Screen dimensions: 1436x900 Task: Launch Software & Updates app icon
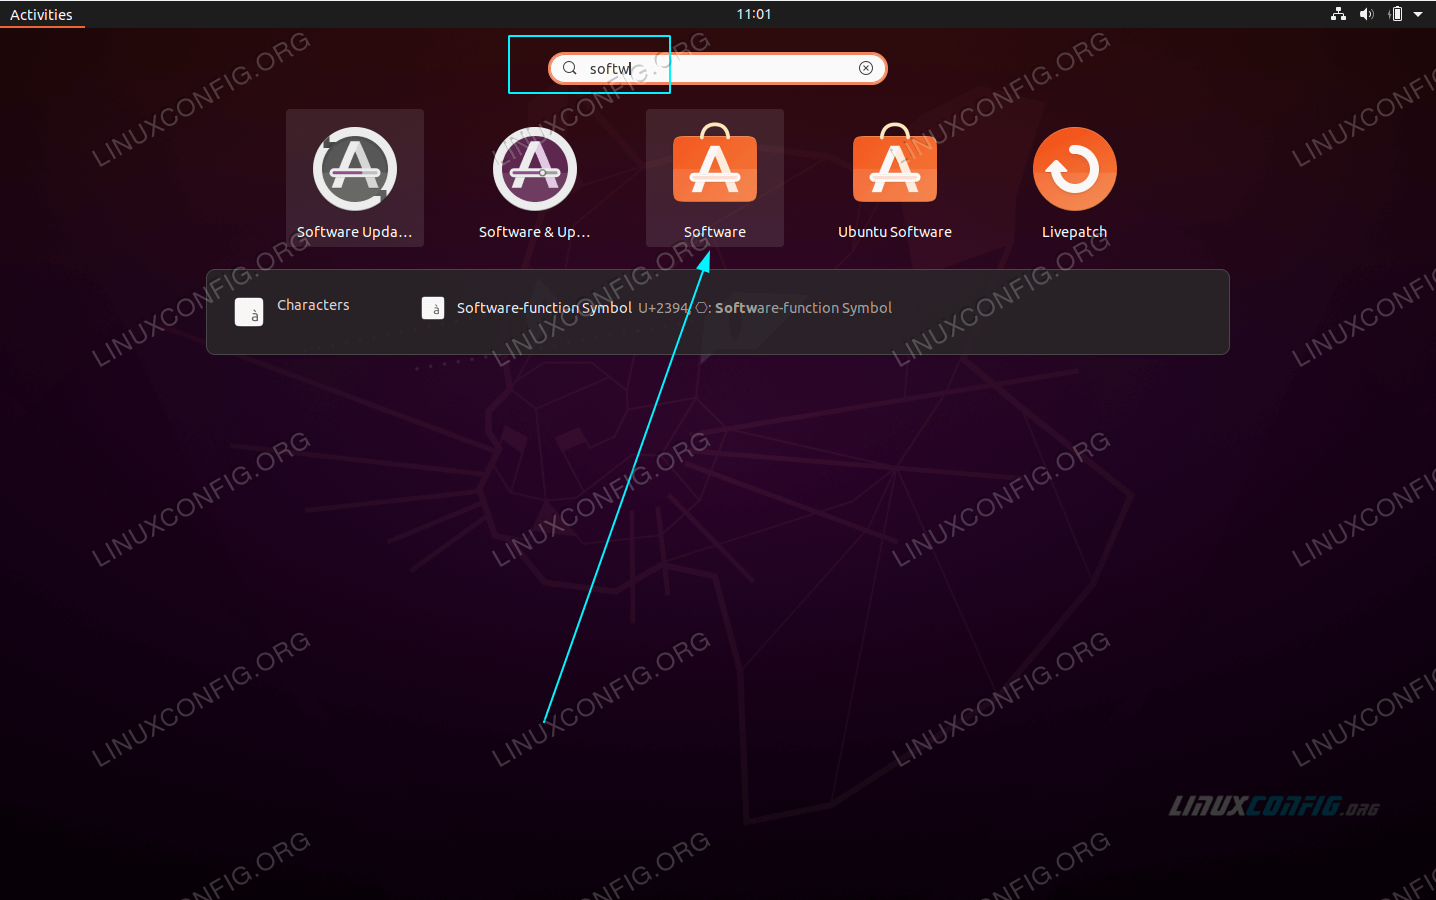pyautogui.click(x=535, y=169)
